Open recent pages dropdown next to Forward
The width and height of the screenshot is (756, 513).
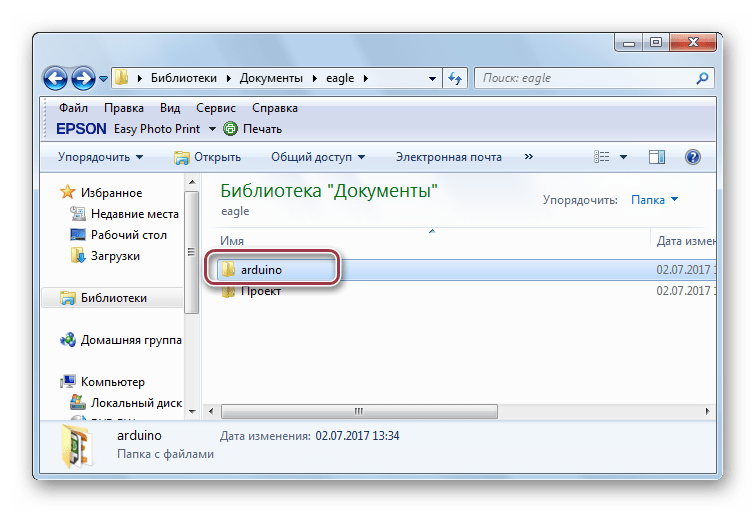pos(103,78)
